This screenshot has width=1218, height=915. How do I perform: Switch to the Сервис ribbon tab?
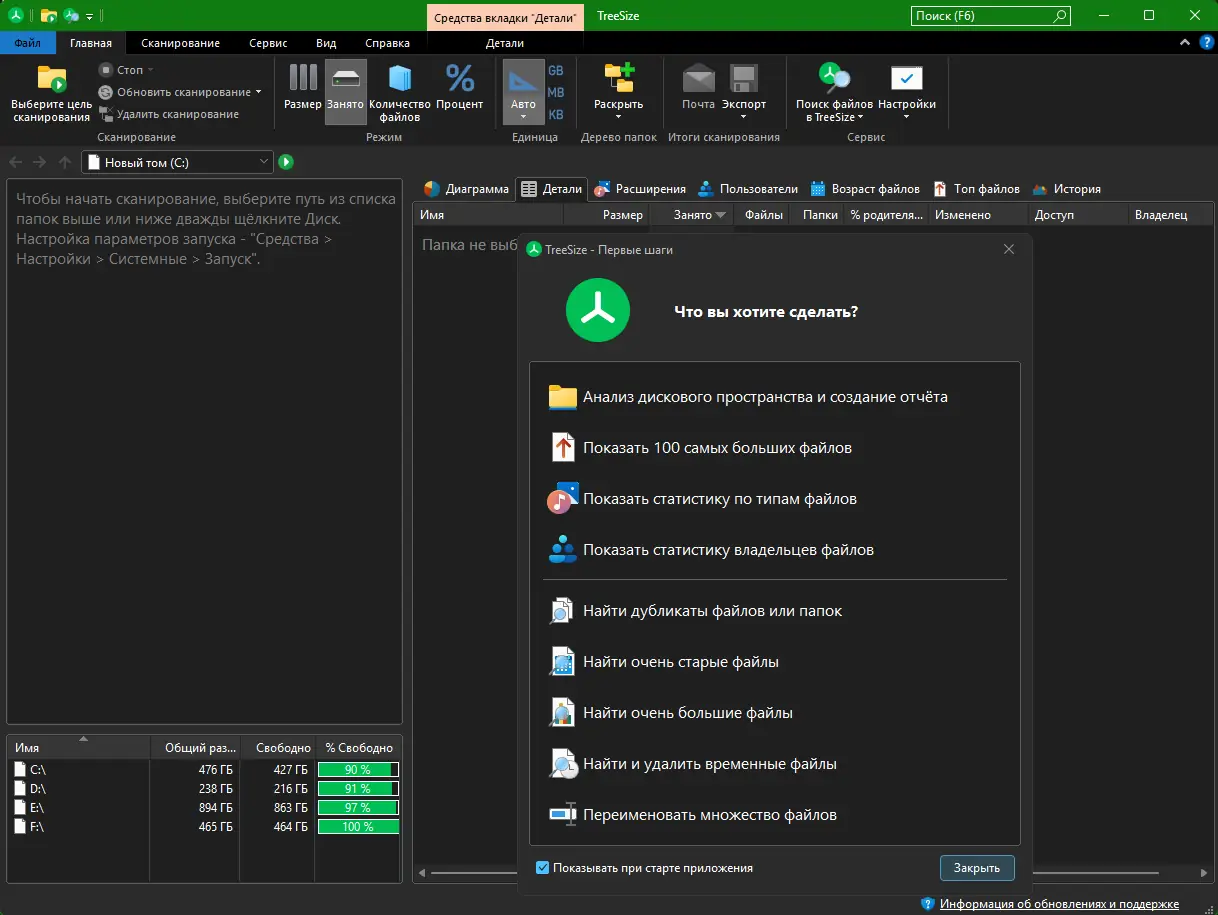click(269, 43)
